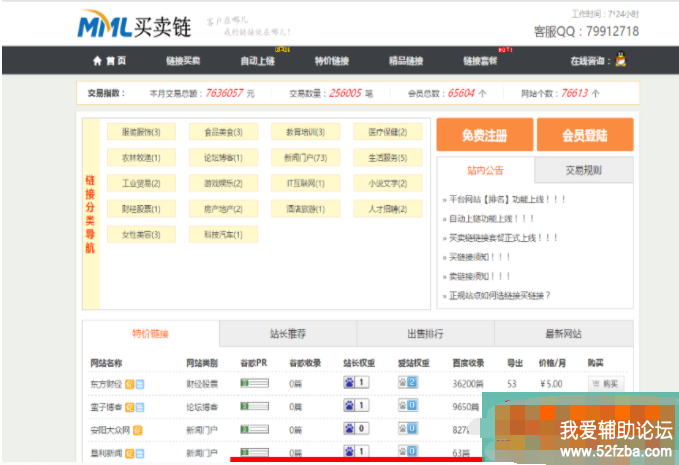679x465 pixels.
Task: Select the 出售排行 tab
Action: click(425, 334)
